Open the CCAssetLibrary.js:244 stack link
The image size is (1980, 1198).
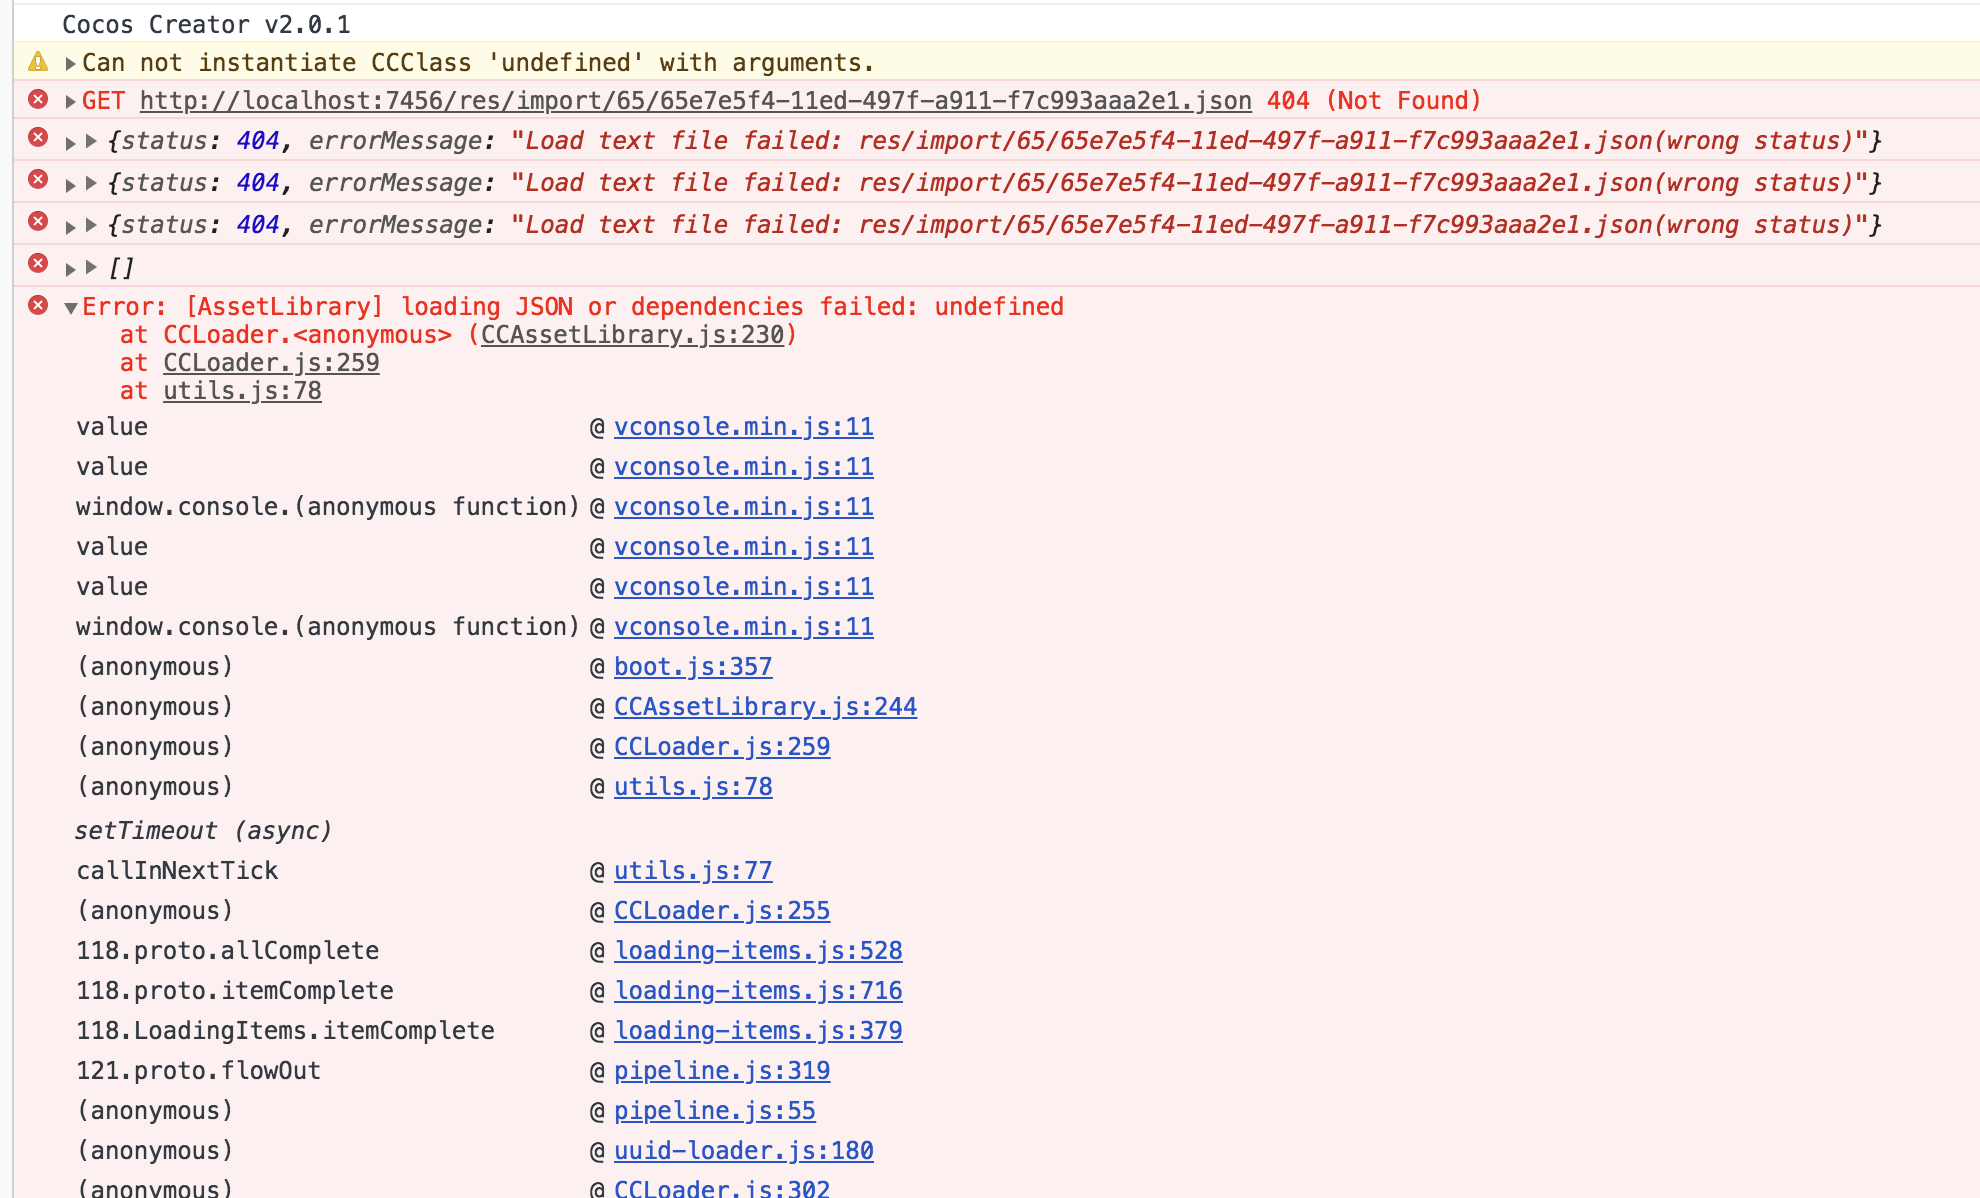tap(765, 707)
